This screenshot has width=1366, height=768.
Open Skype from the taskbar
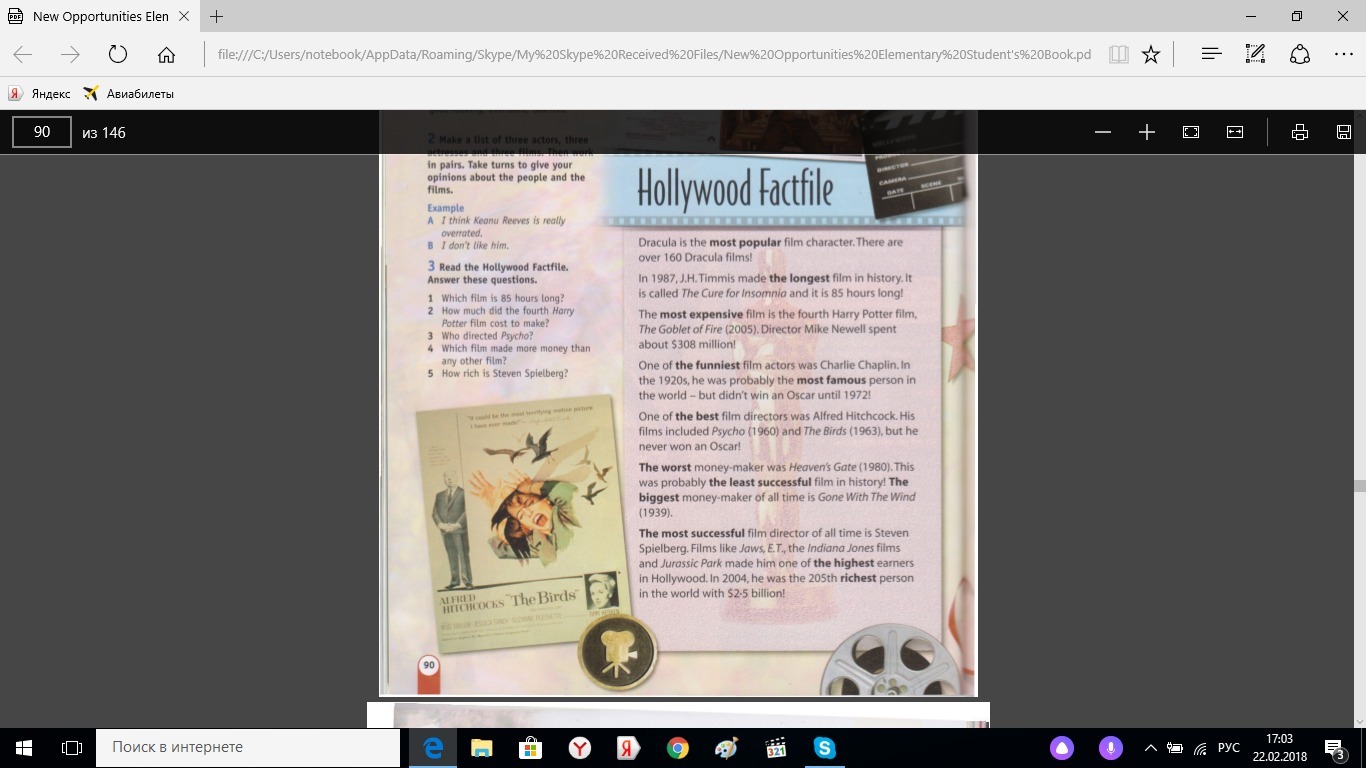[825, 748]
